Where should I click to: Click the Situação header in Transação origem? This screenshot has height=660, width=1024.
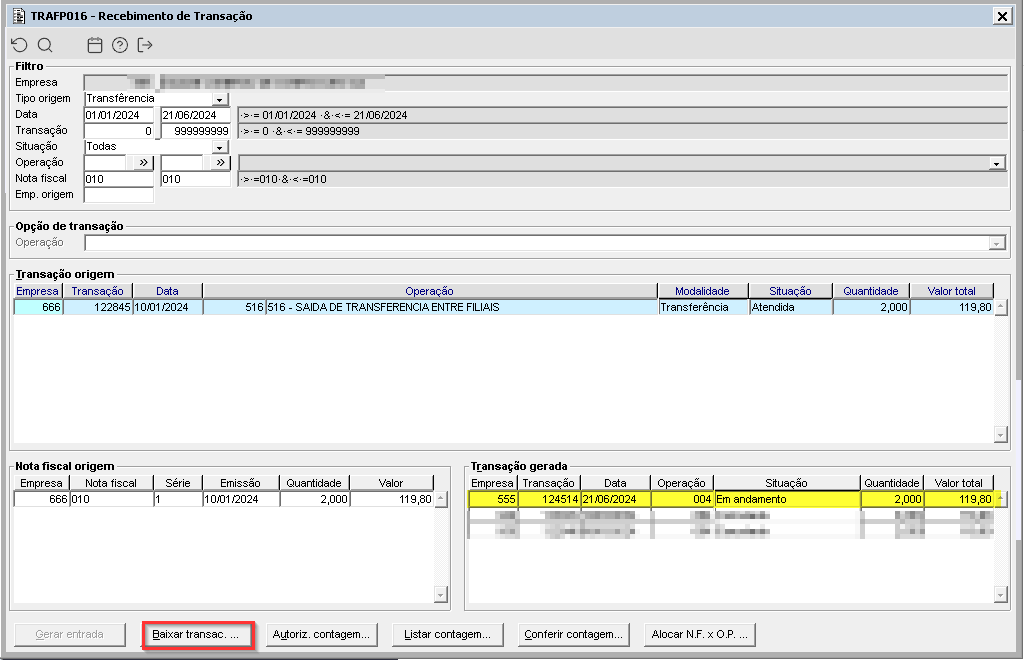(x=790, y=291)
